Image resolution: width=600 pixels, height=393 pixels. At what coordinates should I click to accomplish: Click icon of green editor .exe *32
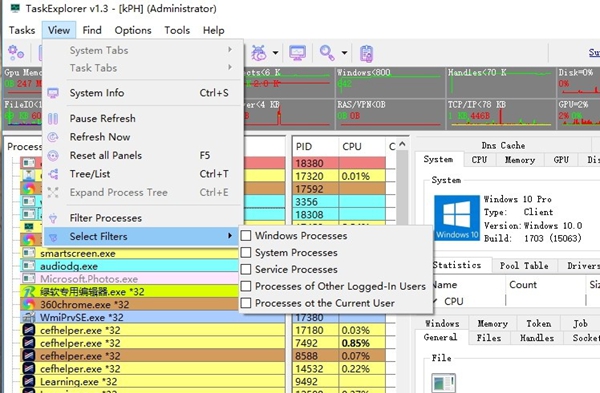pos(29,292)
